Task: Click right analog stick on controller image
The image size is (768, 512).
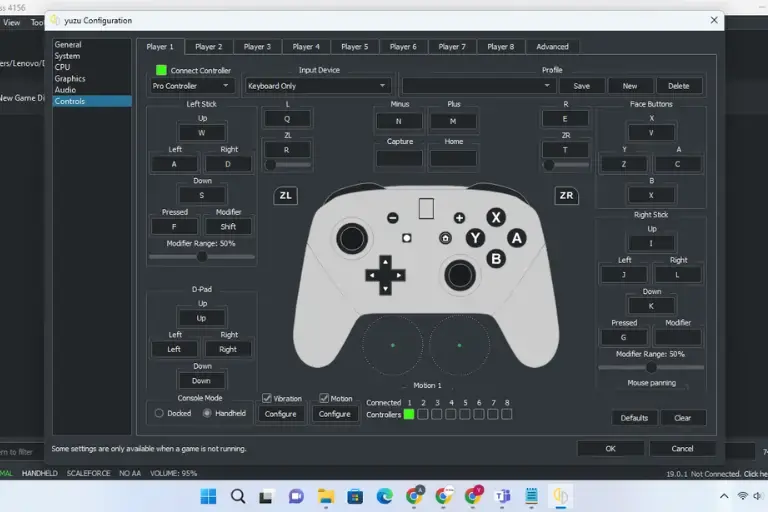Action: (459, 275)
